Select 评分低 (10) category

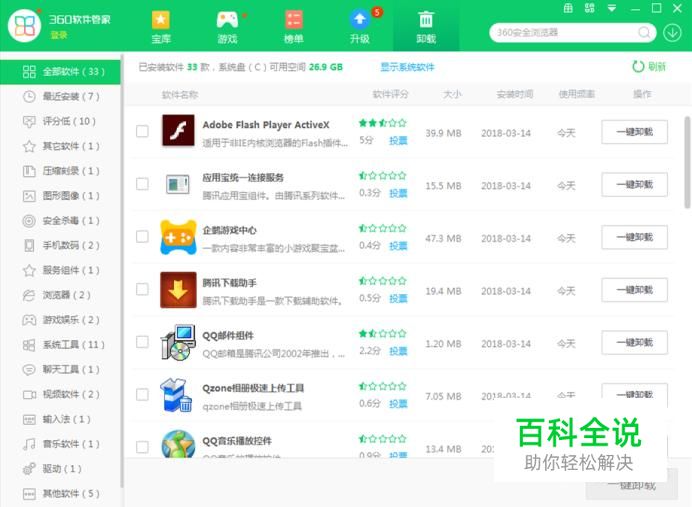click(60, 121)
